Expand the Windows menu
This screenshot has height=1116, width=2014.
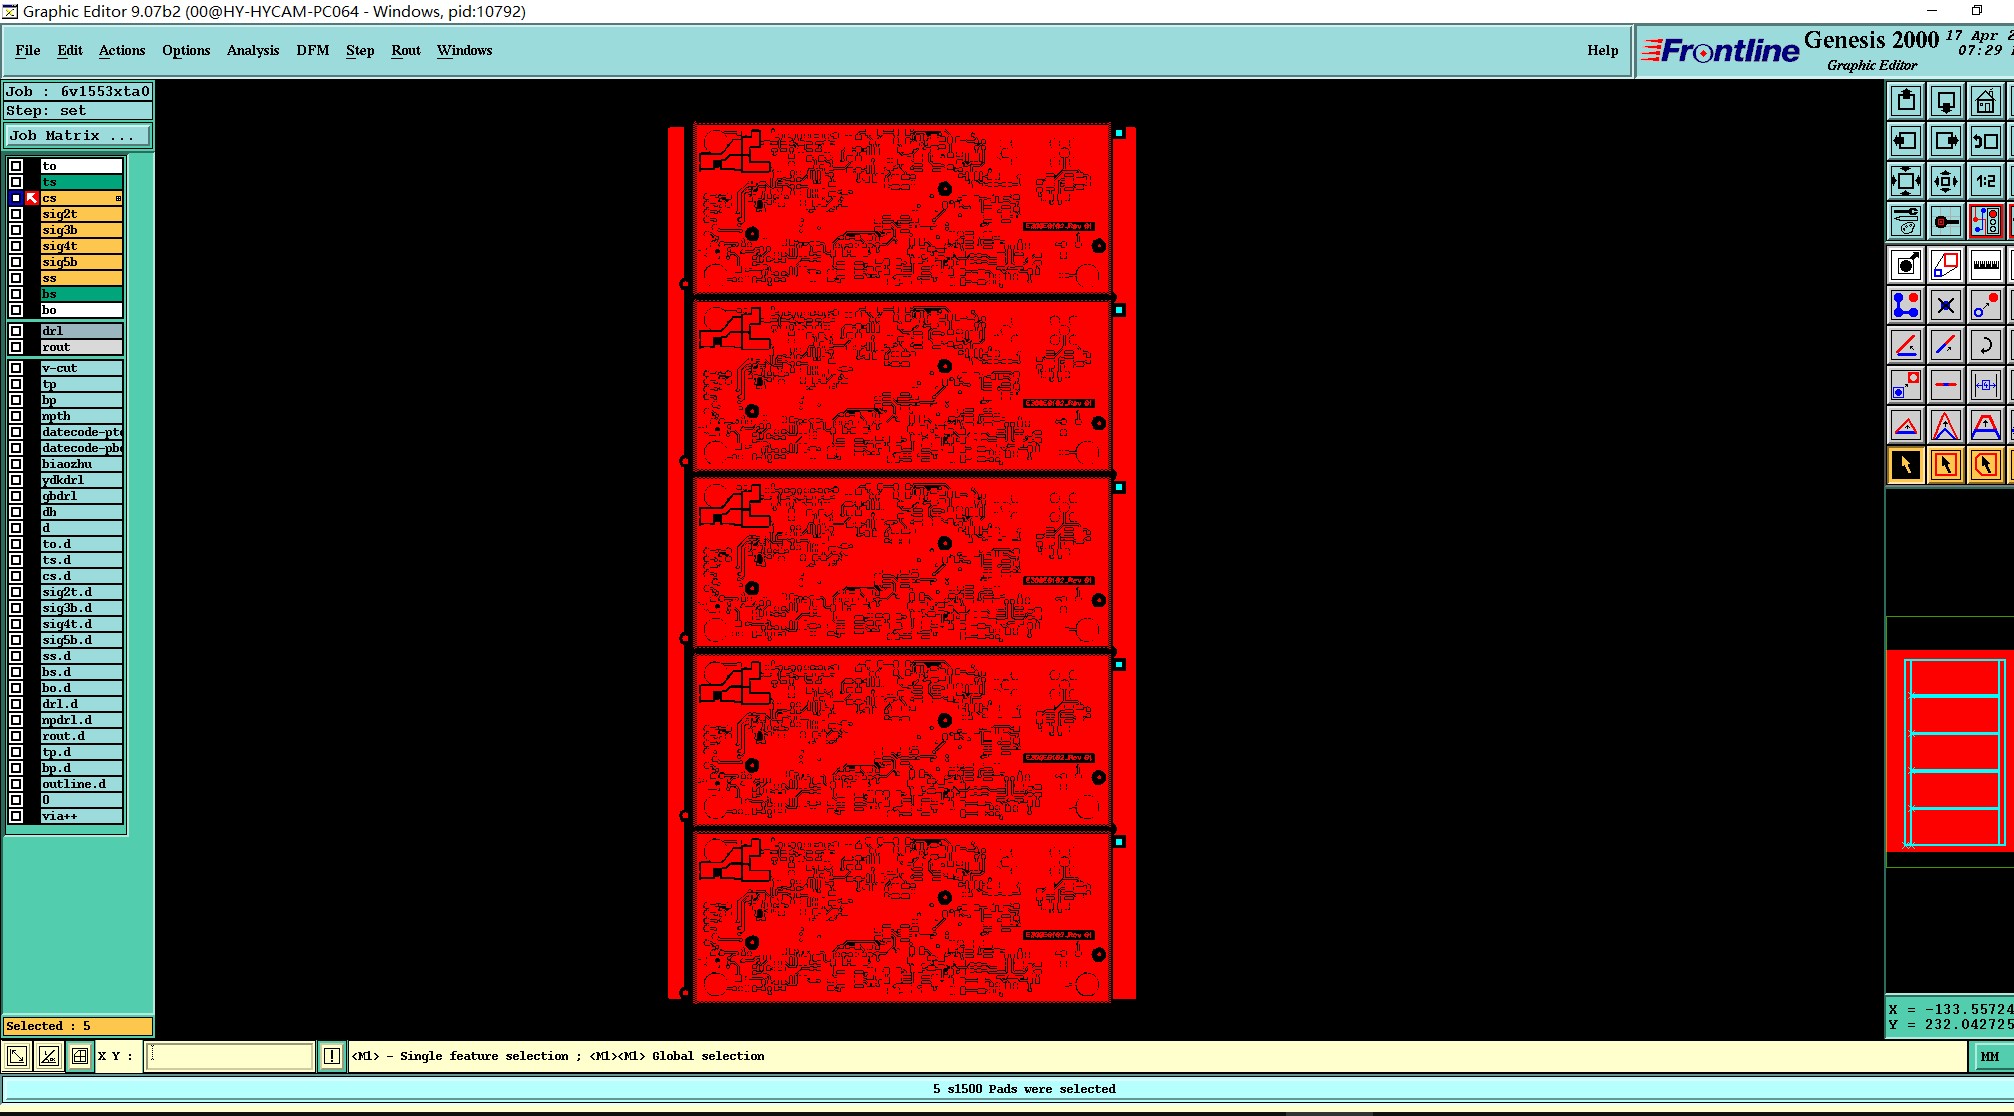tap(464, 50)
